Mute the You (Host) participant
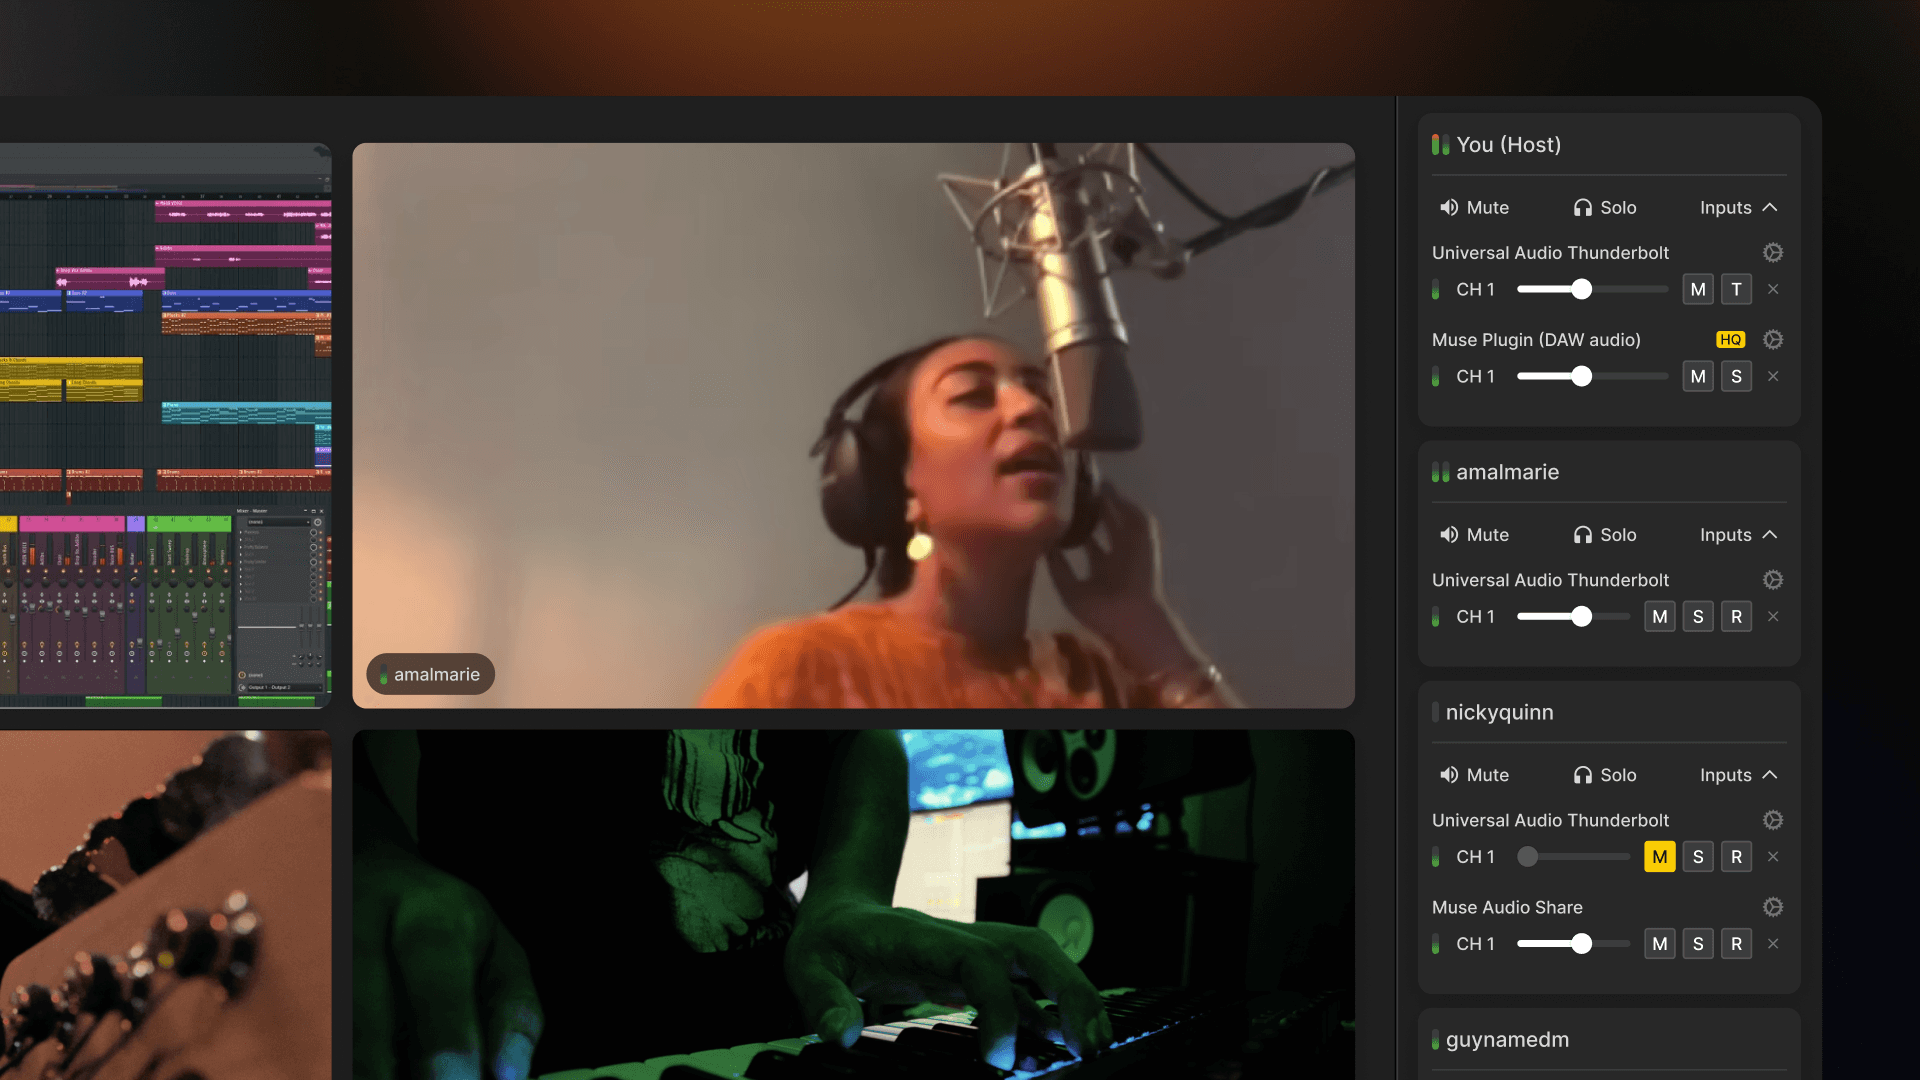This screenshot has width=1920, height=1080. (x=1474, y=208)
